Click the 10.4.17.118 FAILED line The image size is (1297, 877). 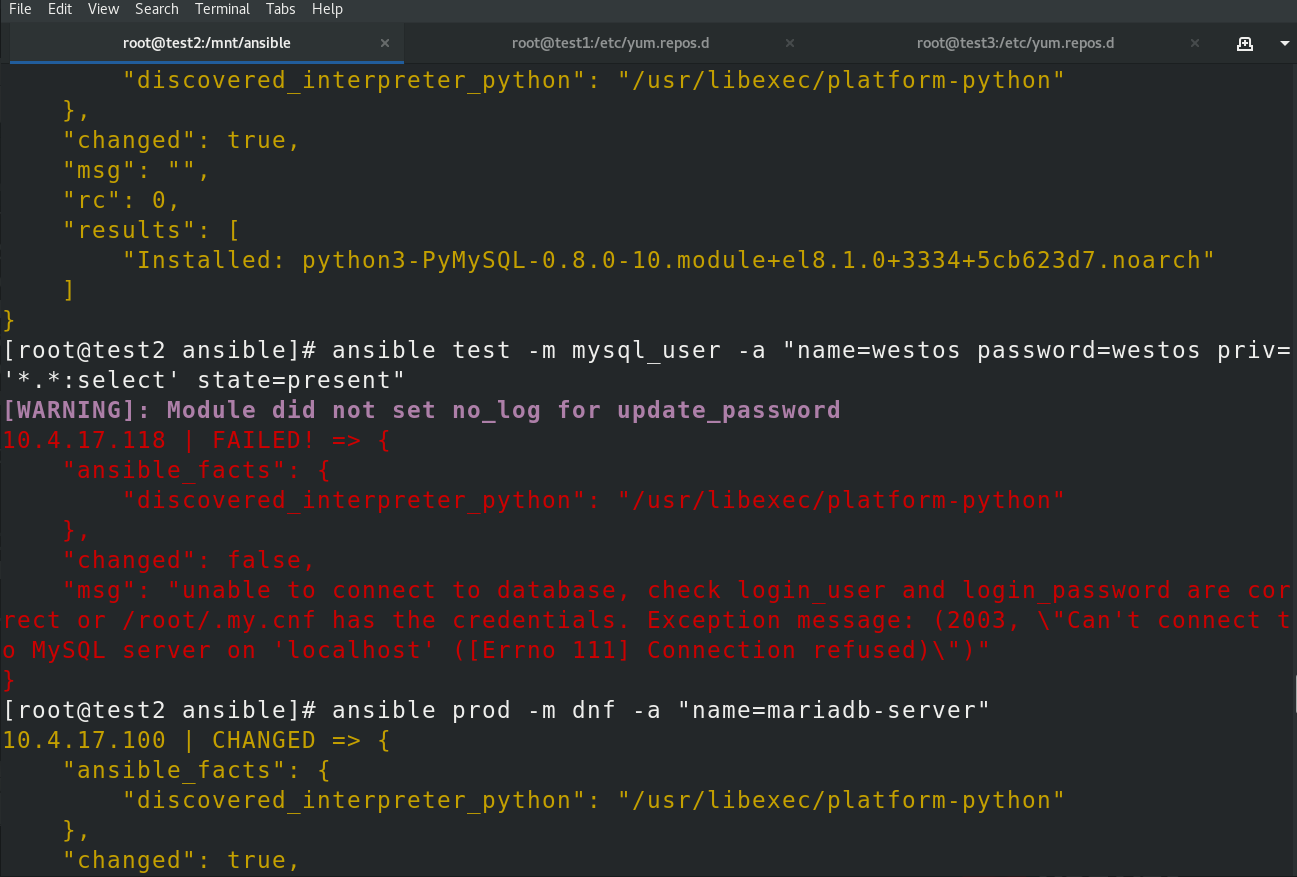(196, 440)
